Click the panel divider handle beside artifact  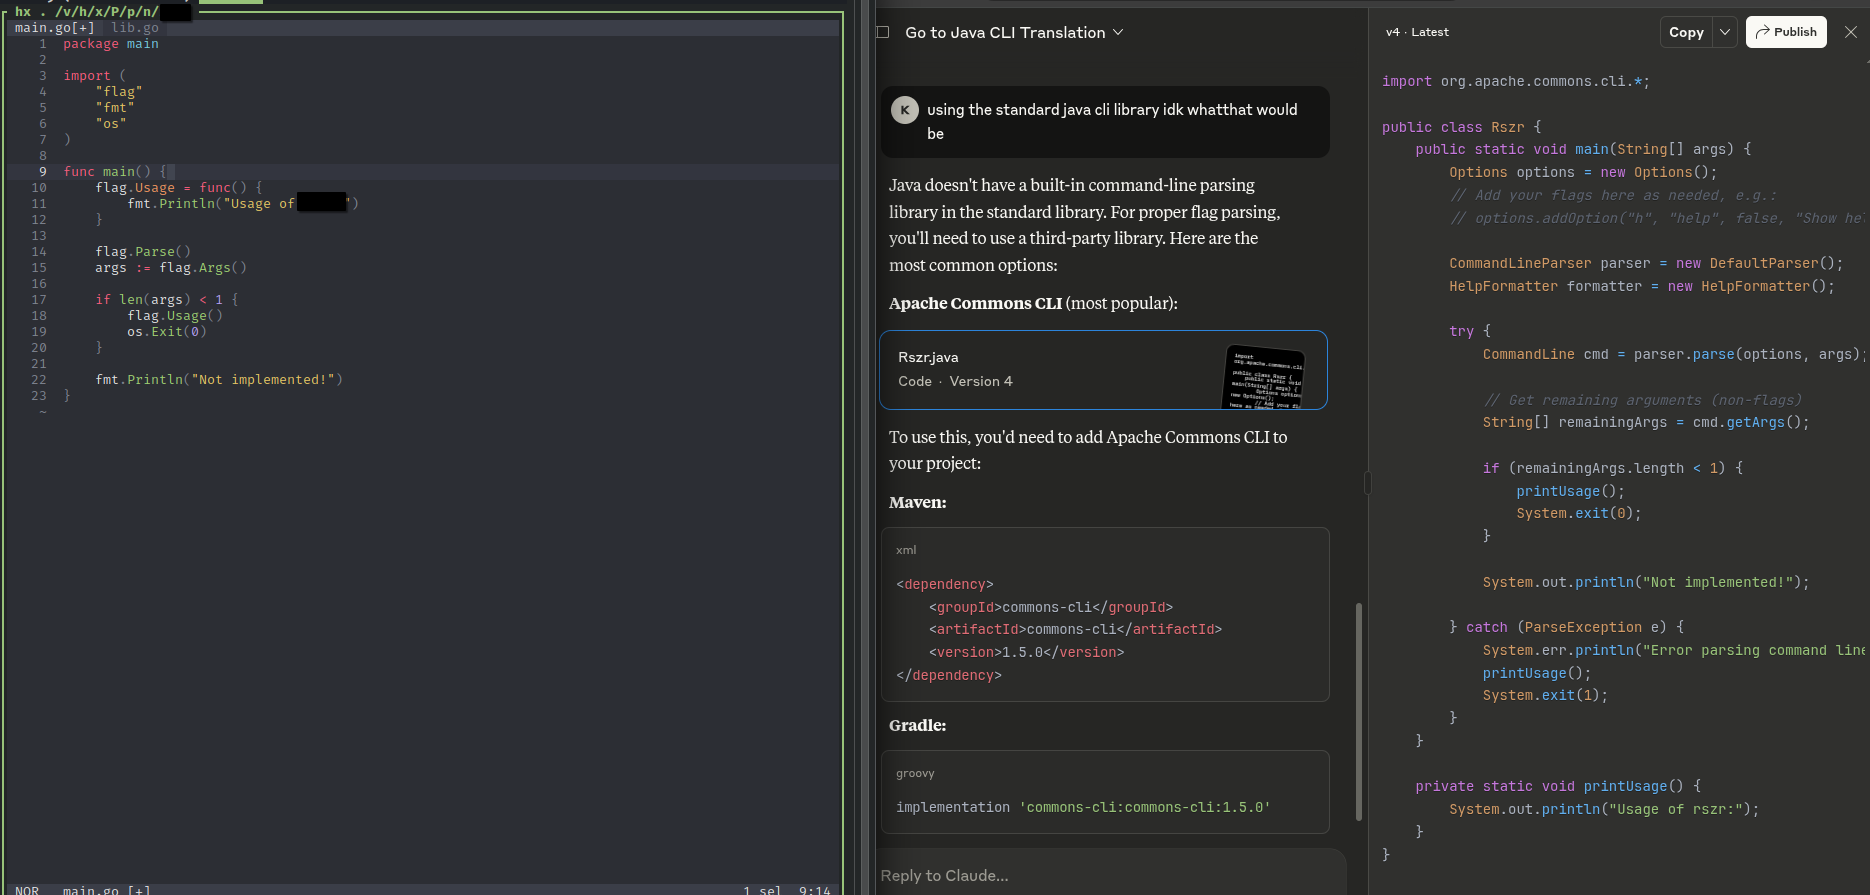coord(1367,483)
